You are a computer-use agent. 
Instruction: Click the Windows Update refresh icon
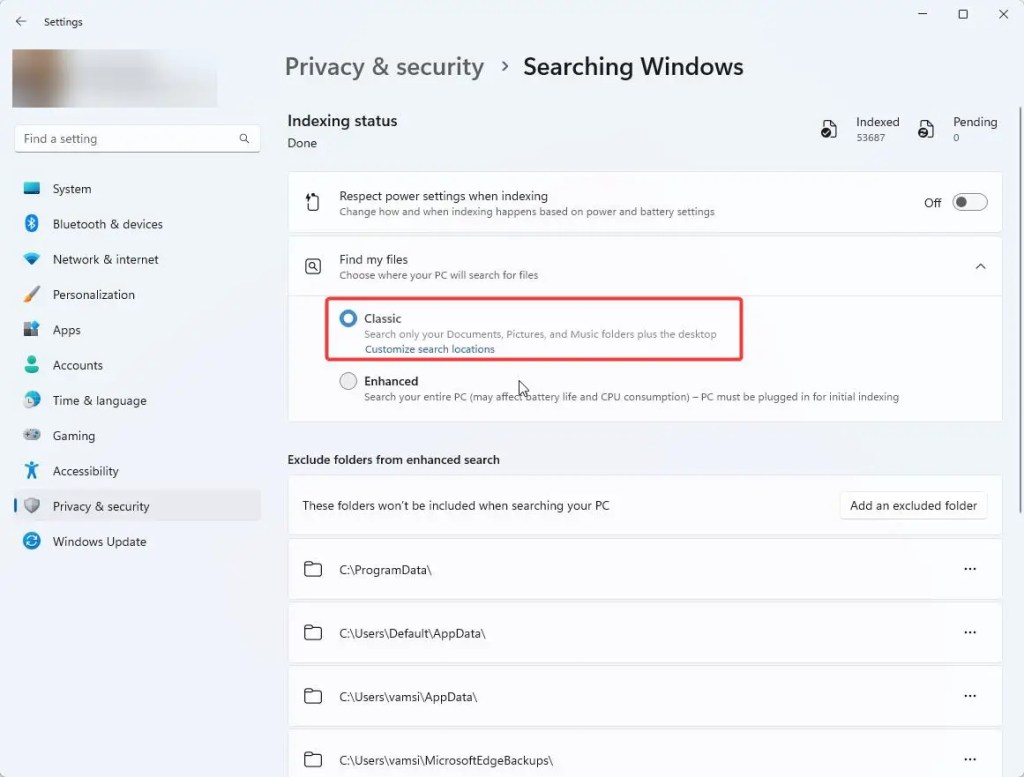[x=31, y=541]
